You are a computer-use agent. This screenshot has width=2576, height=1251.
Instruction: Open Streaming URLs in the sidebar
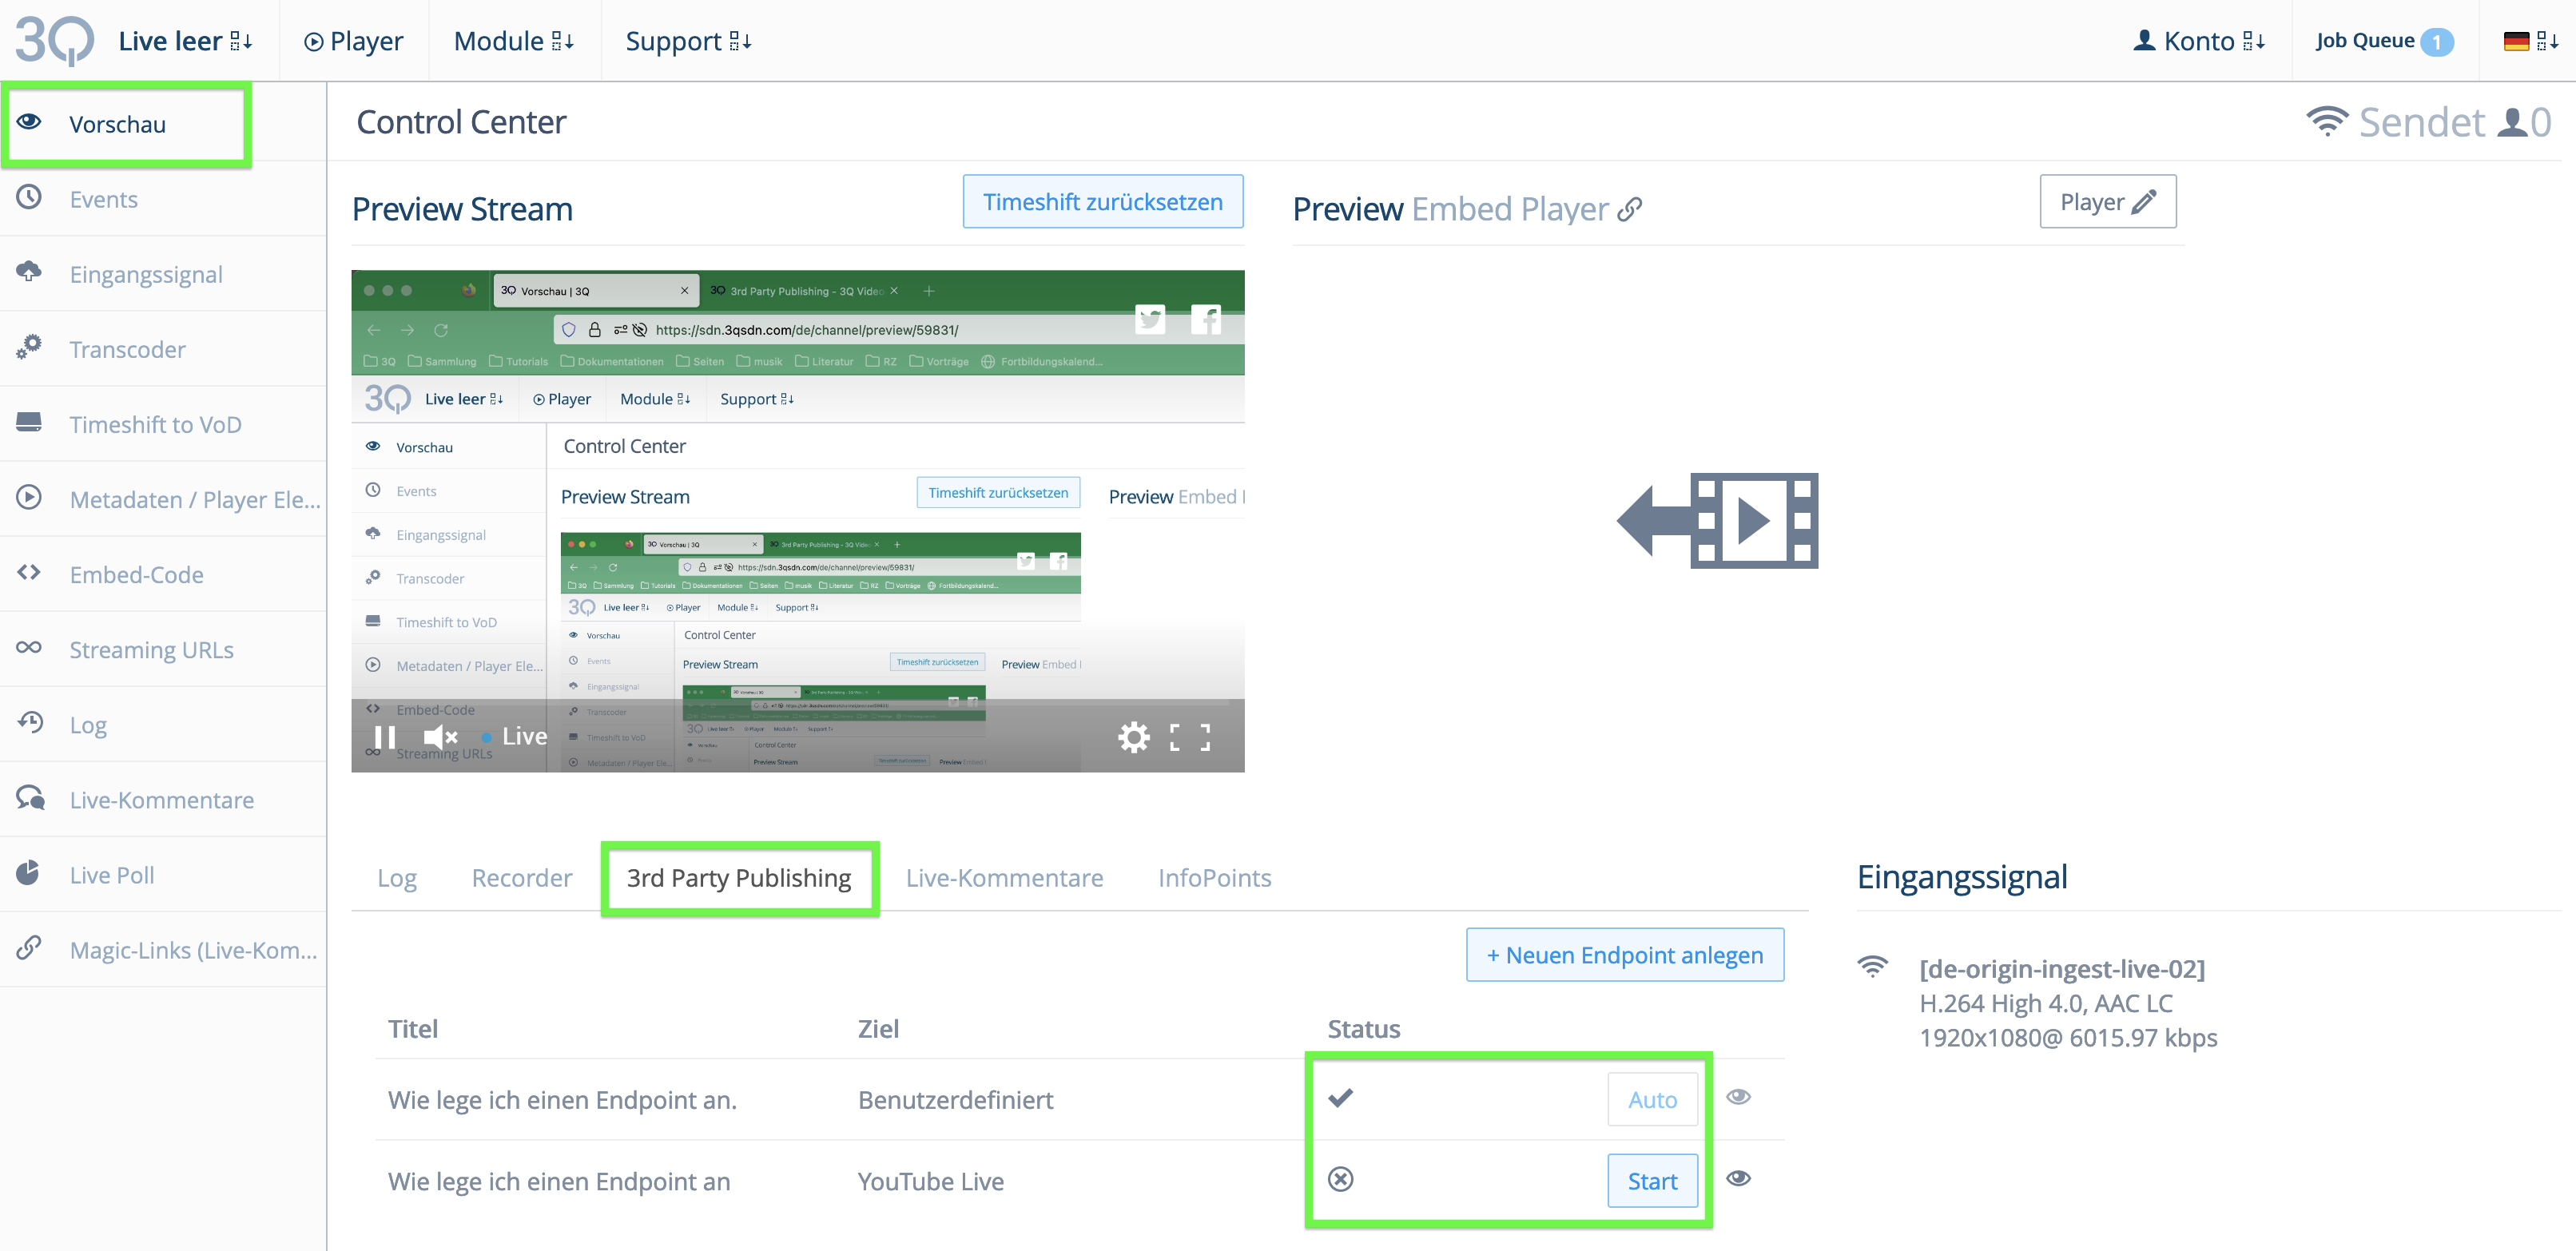click(x=163, y=649)
